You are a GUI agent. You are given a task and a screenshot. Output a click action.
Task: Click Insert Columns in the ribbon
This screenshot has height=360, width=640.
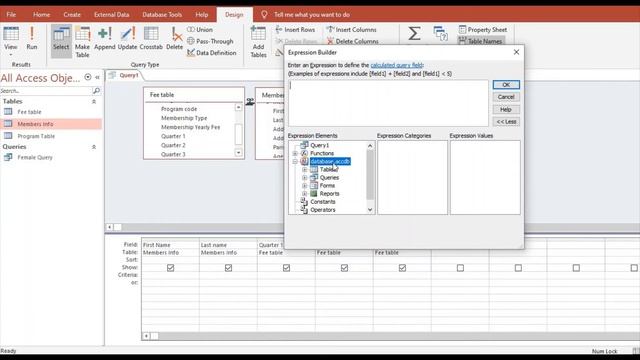click(351, 29)
